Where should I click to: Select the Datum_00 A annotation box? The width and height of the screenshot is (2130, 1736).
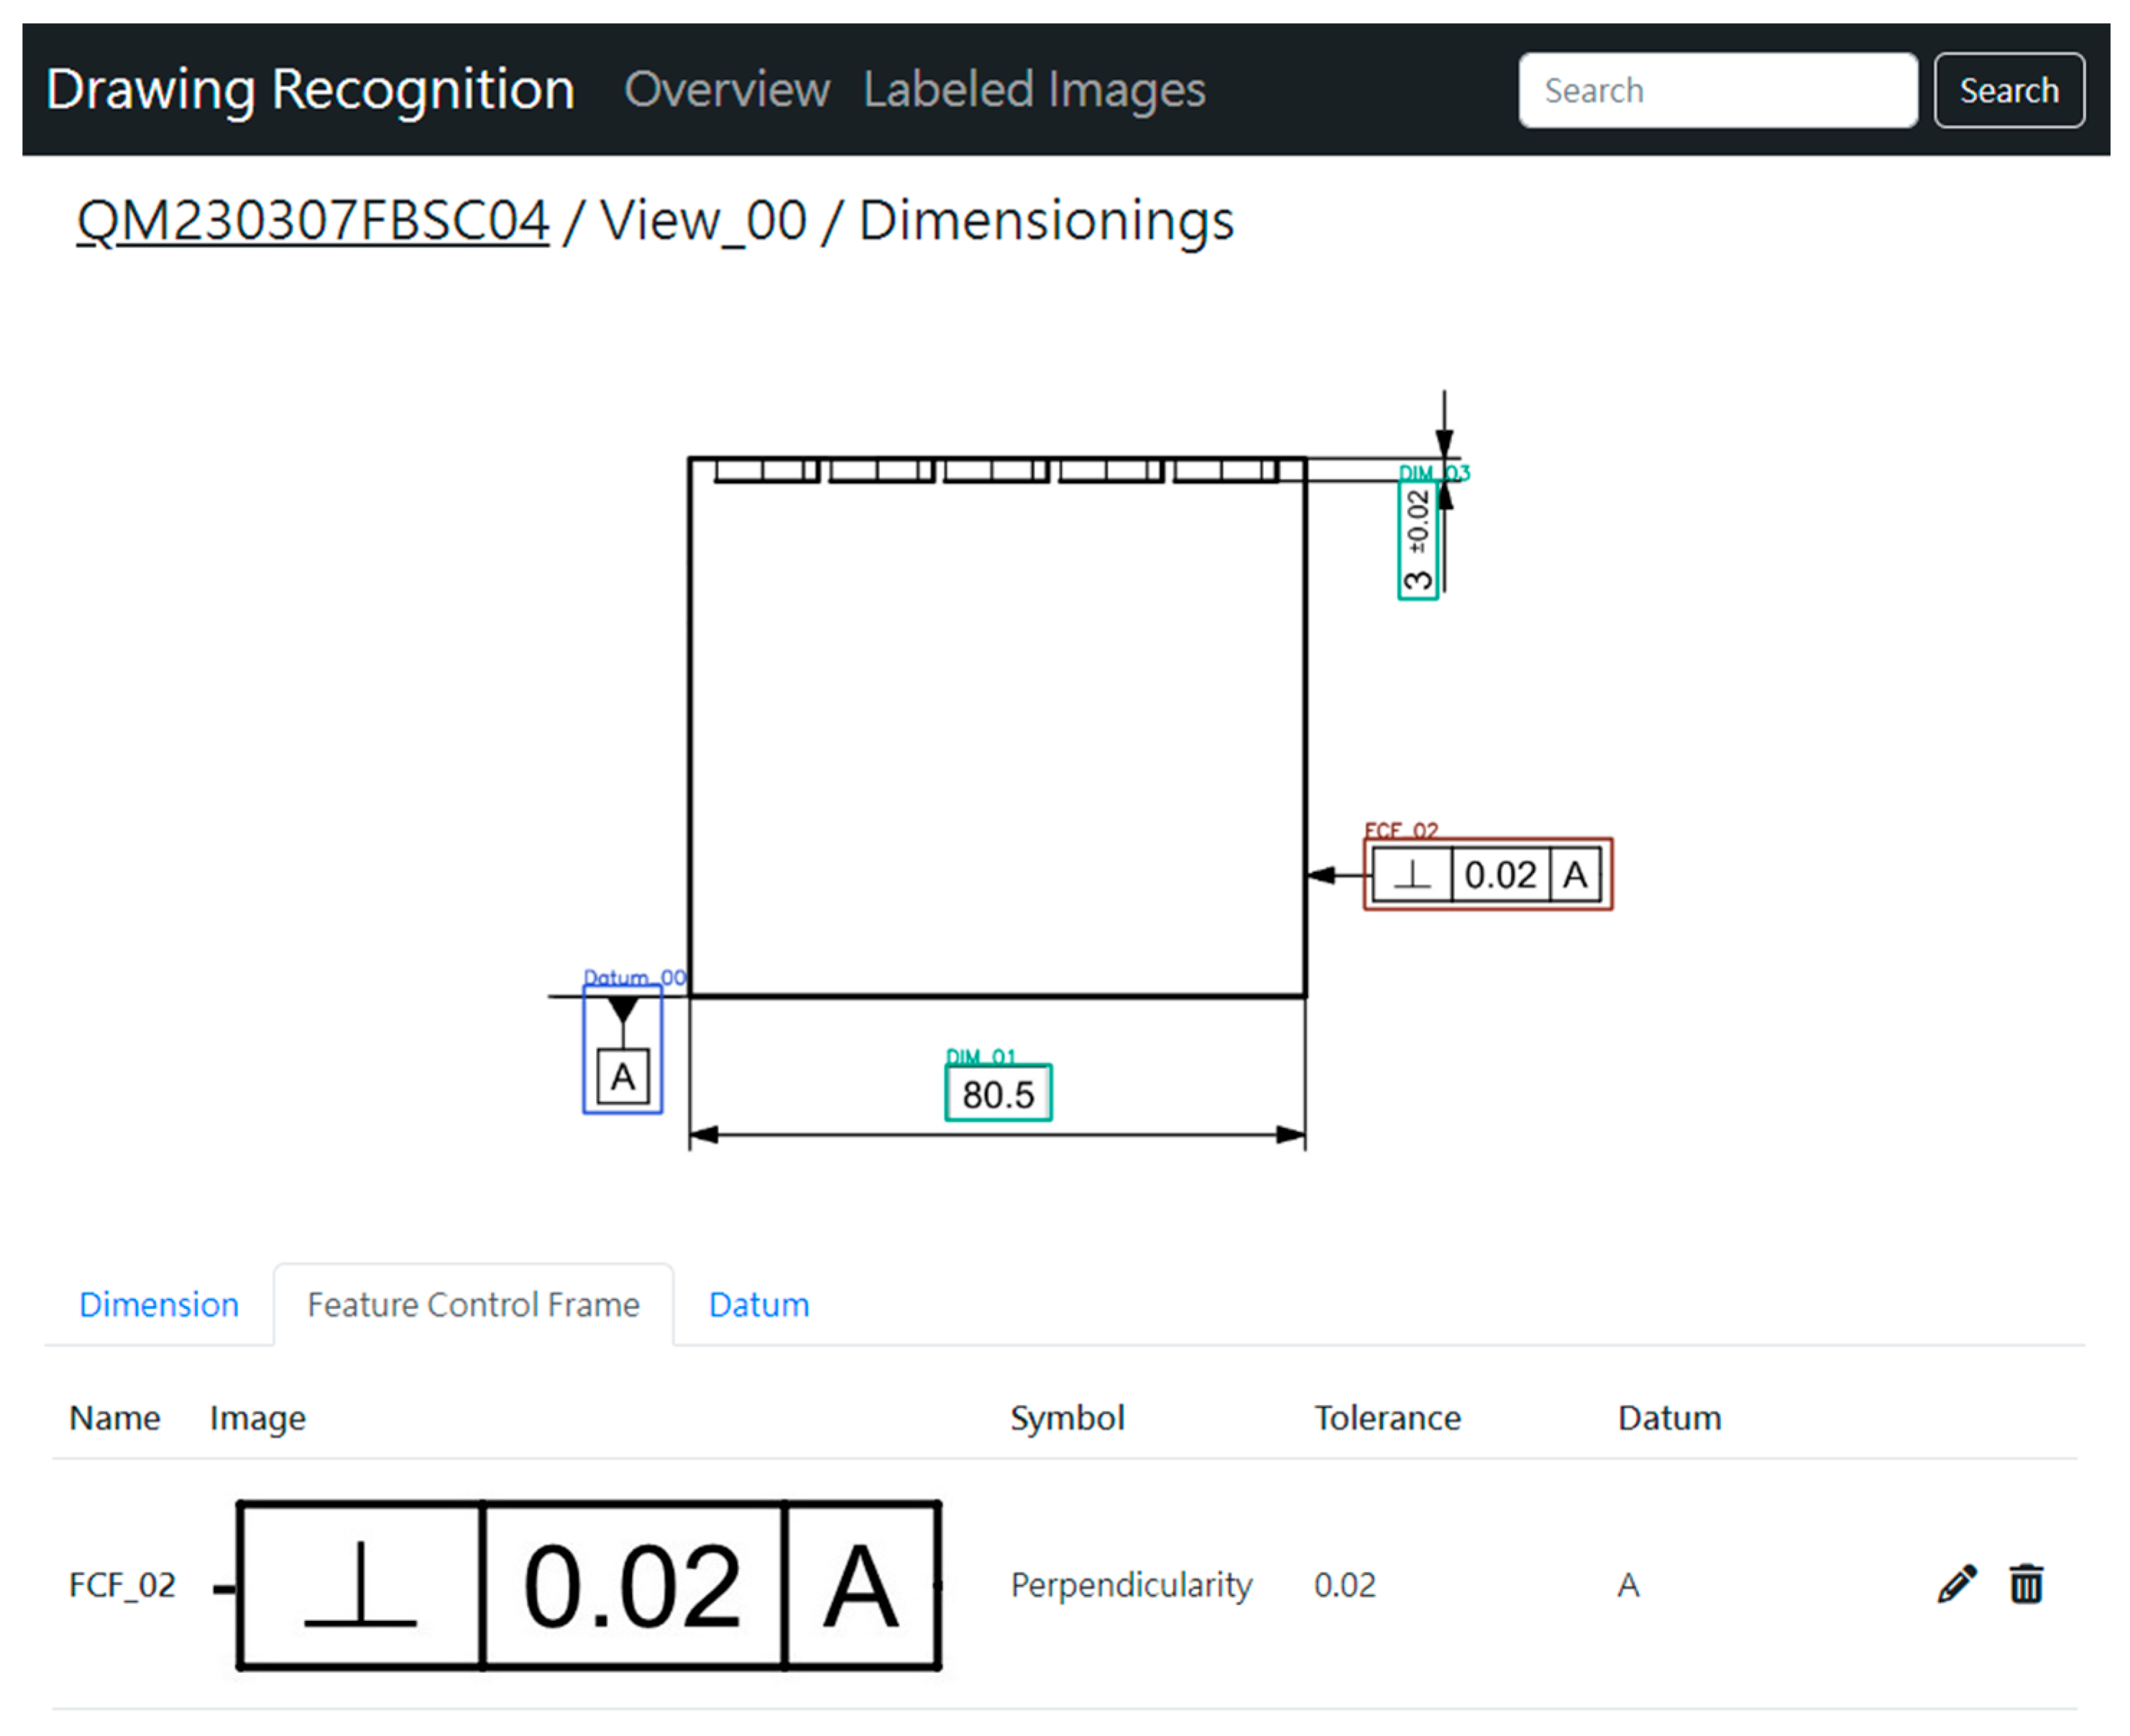622,1049
